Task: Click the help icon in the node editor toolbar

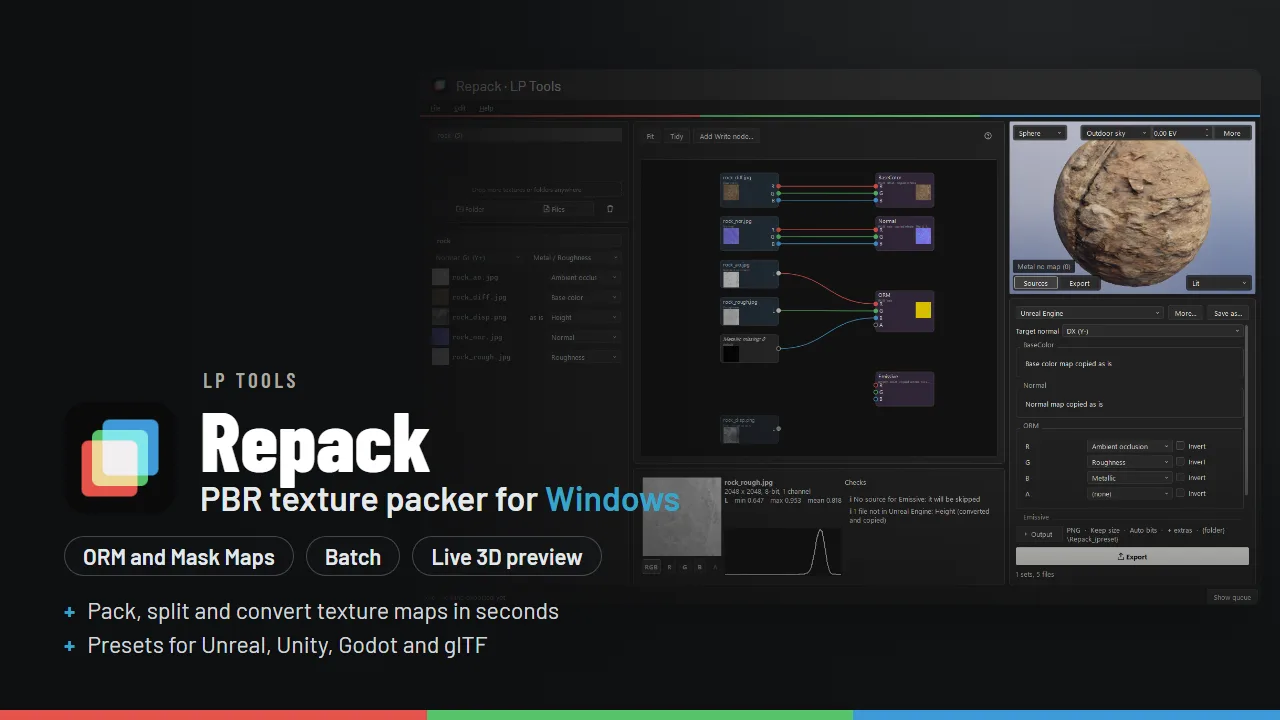Action: click(x=988, y=136)
